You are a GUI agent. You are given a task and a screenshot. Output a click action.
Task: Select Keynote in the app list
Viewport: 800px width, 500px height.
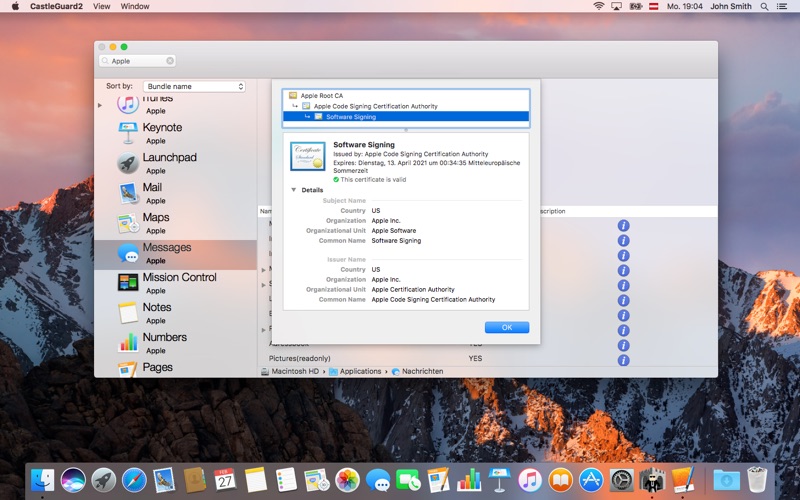(175, 133)
